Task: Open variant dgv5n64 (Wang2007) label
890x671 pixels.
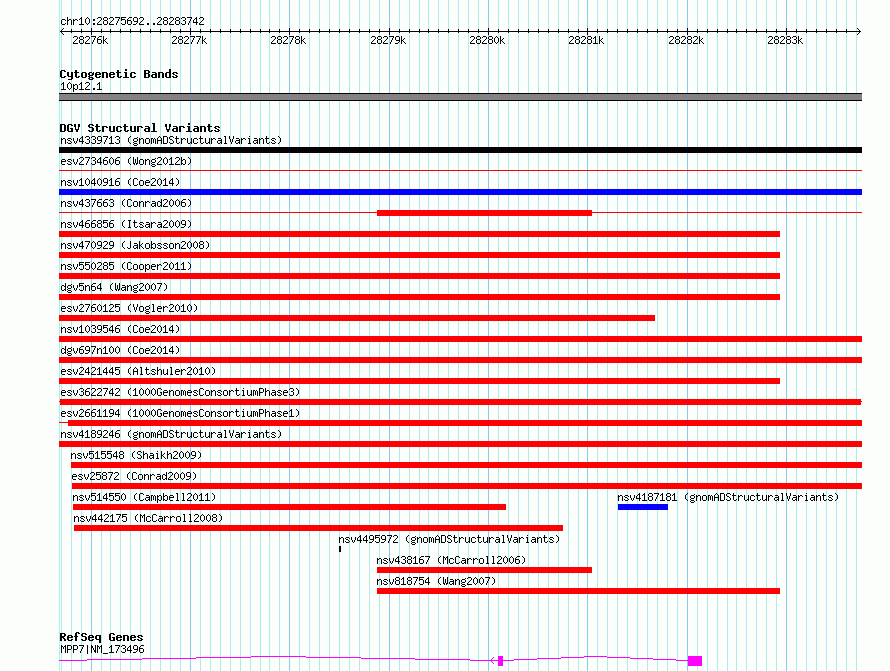Action: pyautogui.click(x=114, y=287)
